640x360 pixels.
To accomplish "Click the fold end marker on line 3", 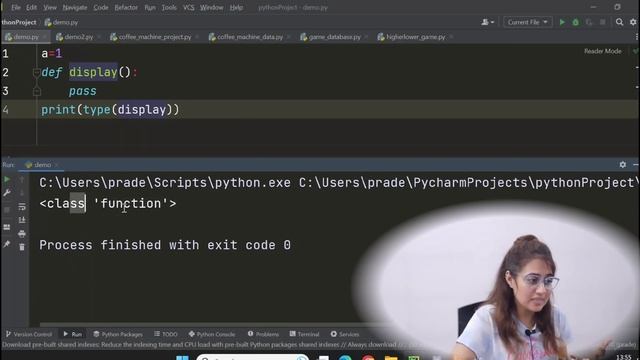I will [37, 91].
